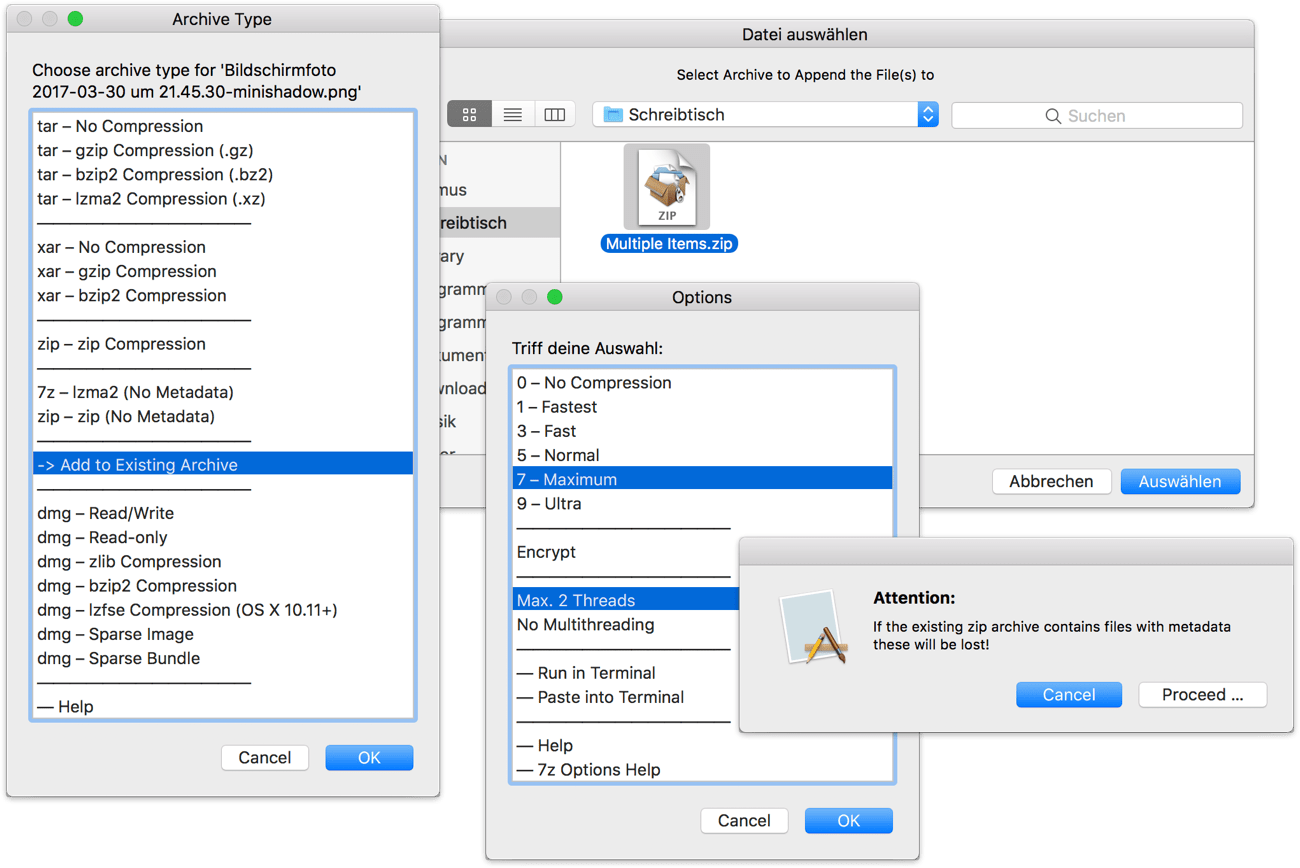The height and width of the screenshot is (868, 1300).
Task: Select -> Add to Existing Archive
Action: 223,465
